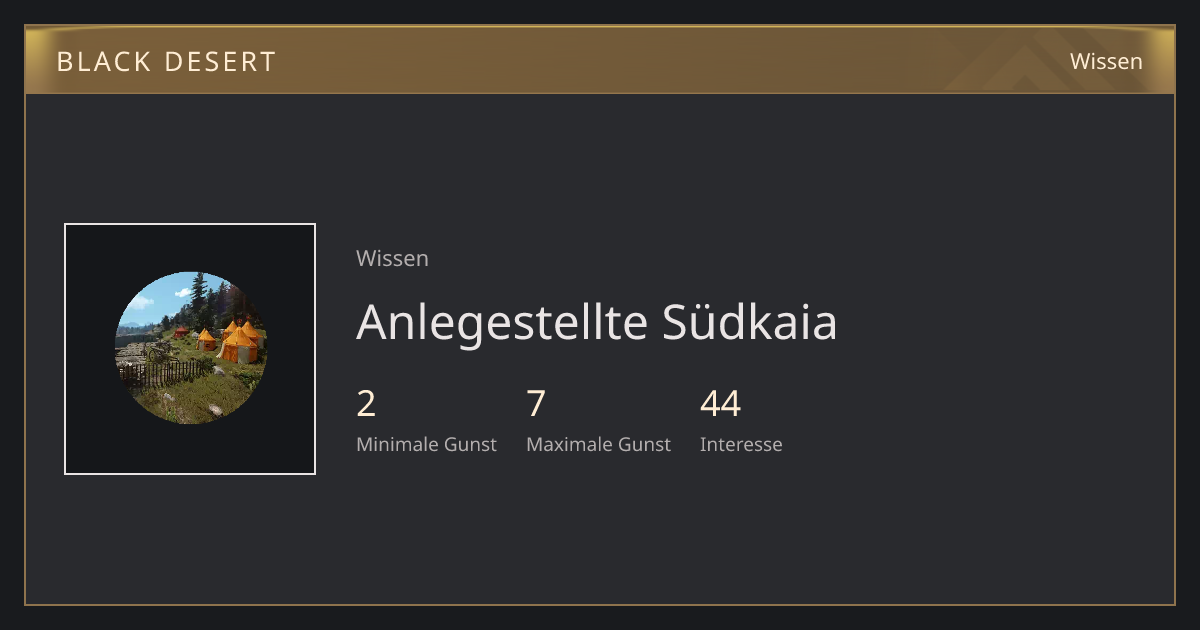Select the Anlegestellte Südkaia title
This screenshot has height=630, width=1200.
[x=596, y=322]
